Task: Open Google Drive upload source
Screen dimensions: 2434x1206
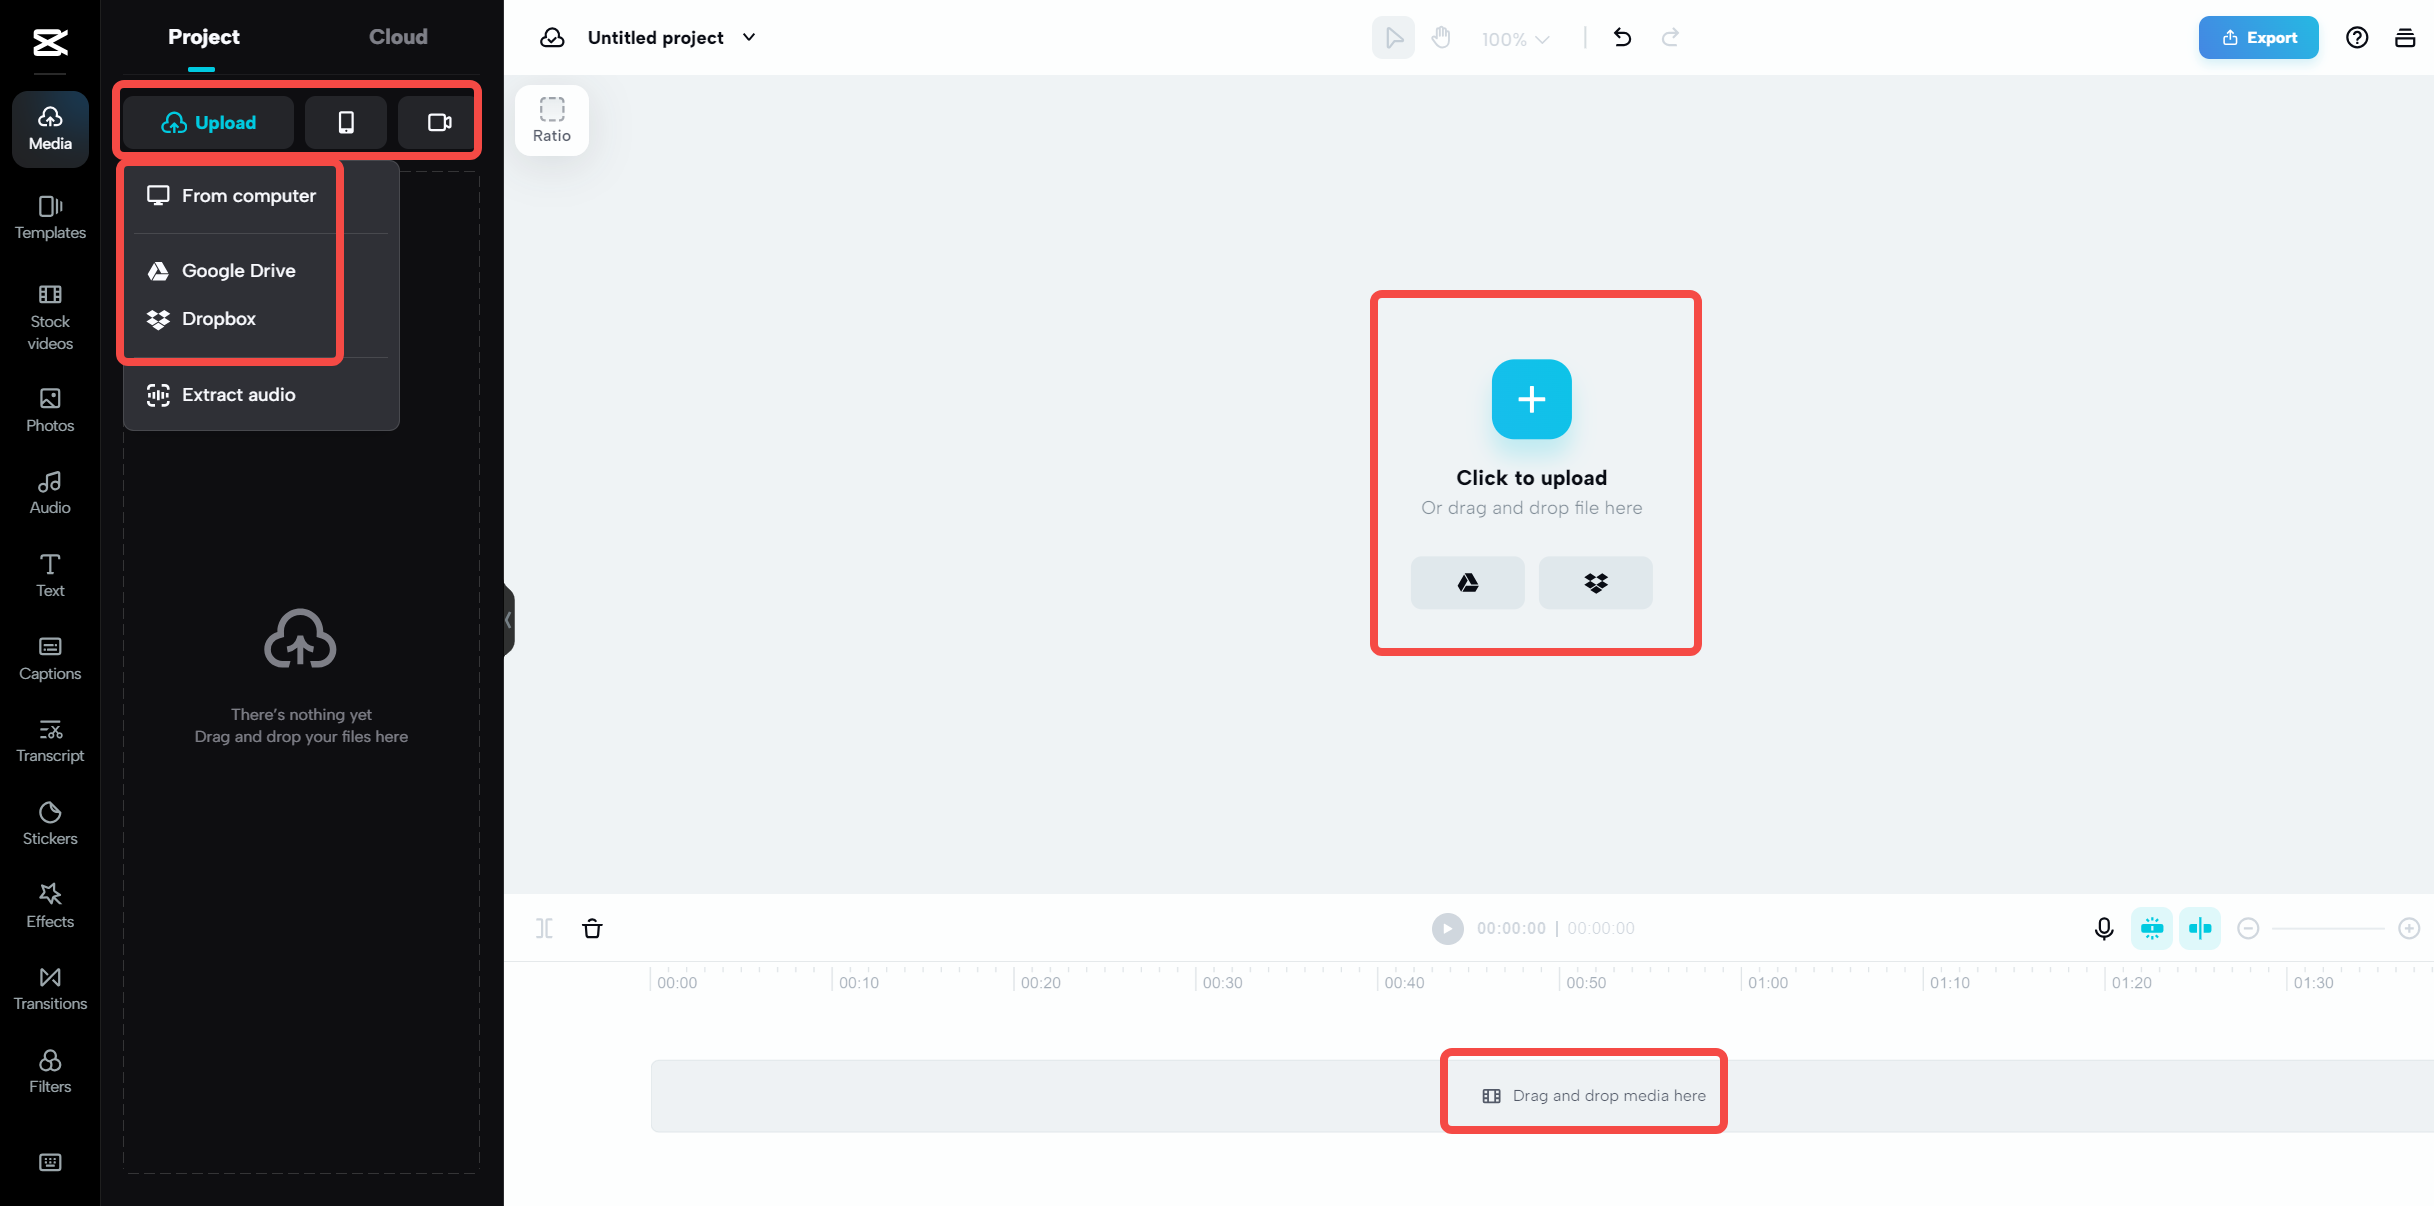Action: point(238,270)
